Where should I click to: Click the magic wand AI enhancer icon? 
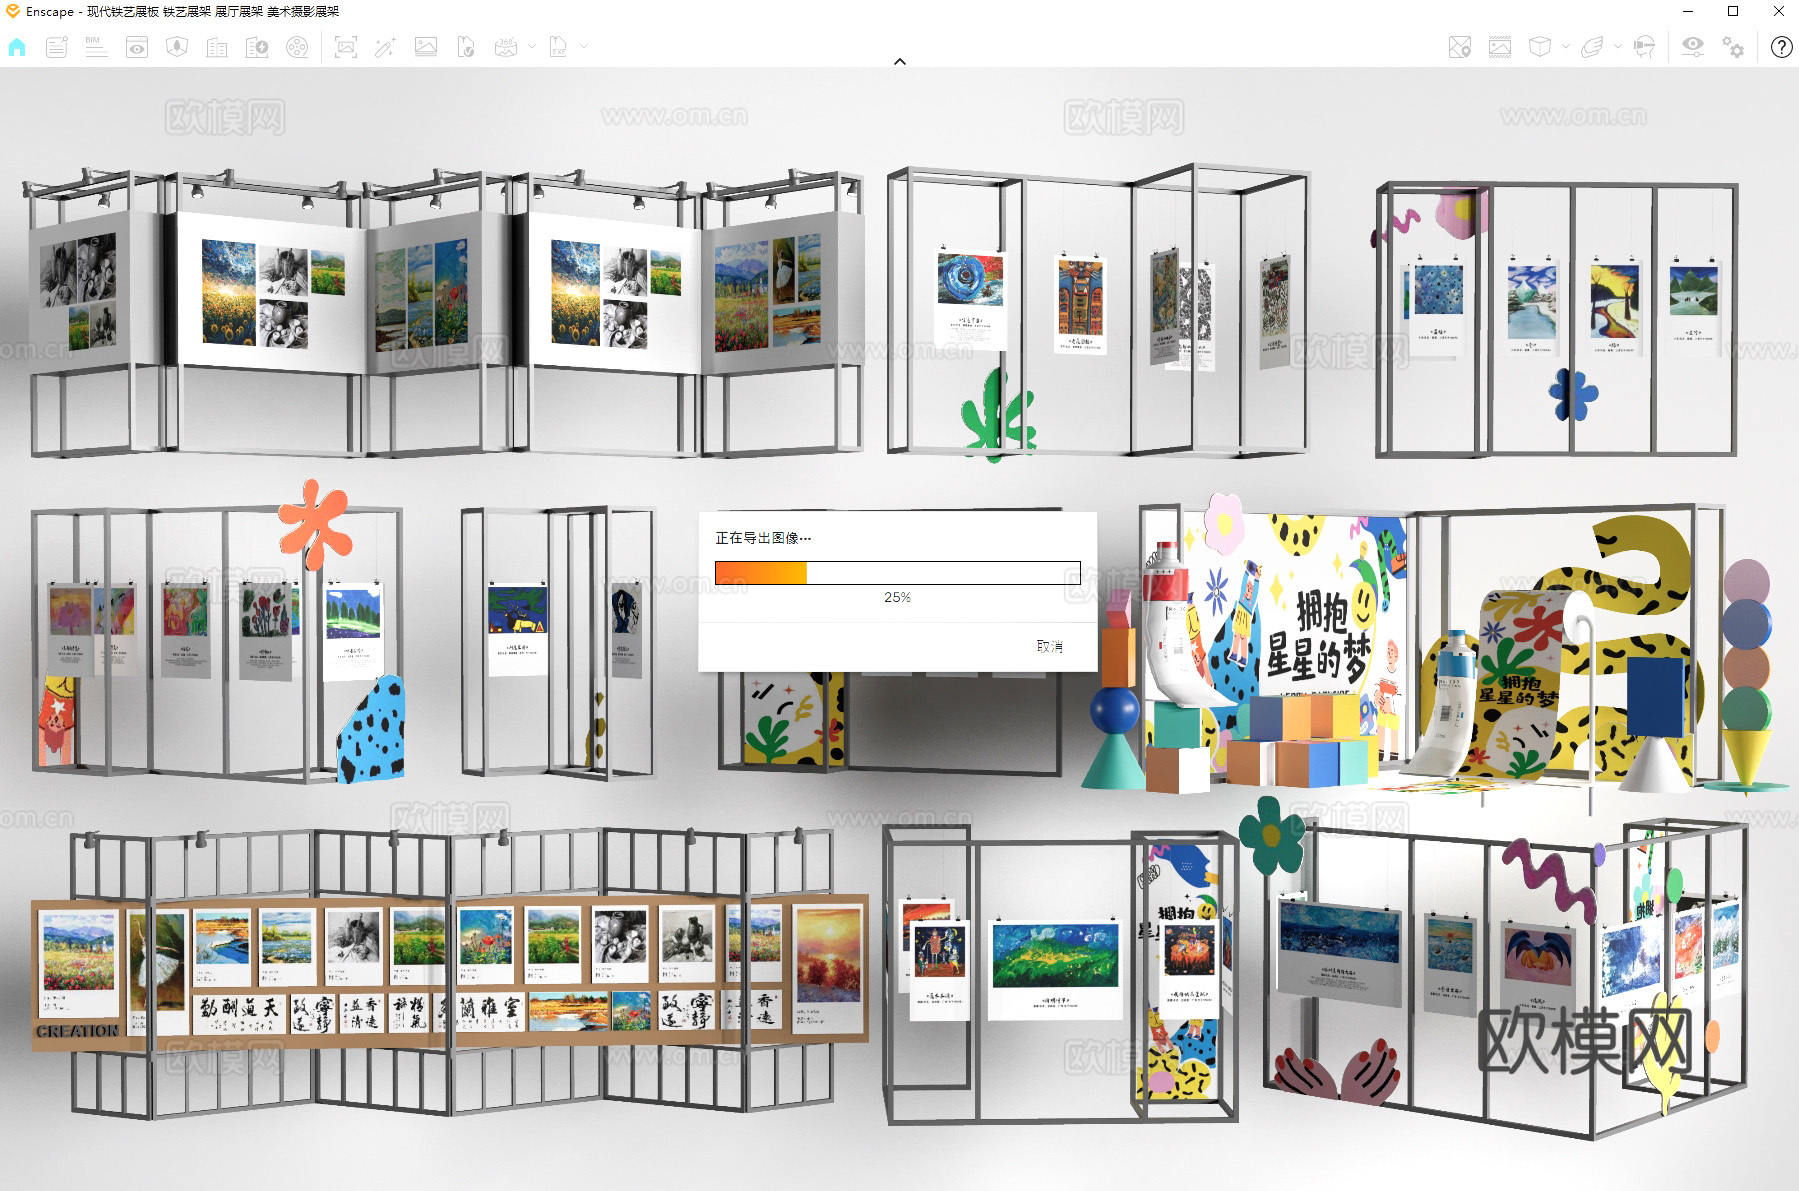pos(385,47)
